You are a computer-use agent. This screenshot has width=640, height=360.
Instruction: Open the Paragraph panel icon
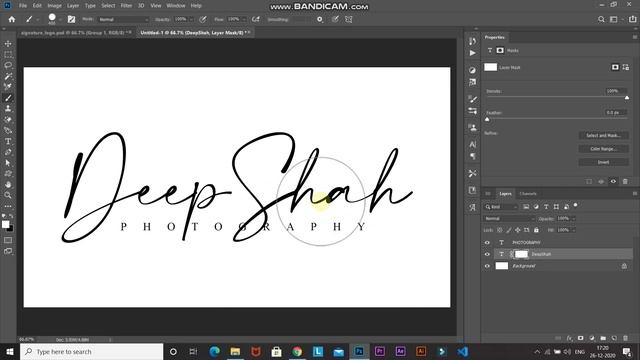(472, 156)
